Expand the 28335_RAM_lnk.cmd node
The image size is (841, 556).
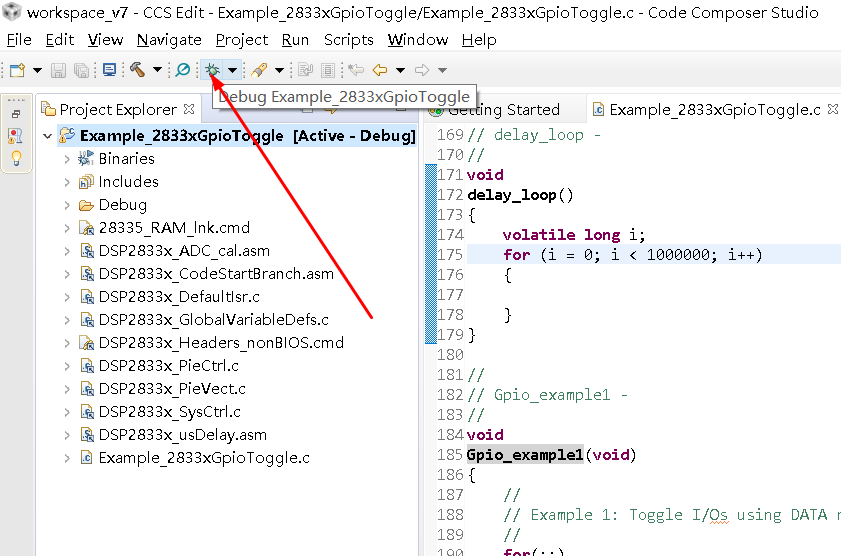click(x=67, y=228)
